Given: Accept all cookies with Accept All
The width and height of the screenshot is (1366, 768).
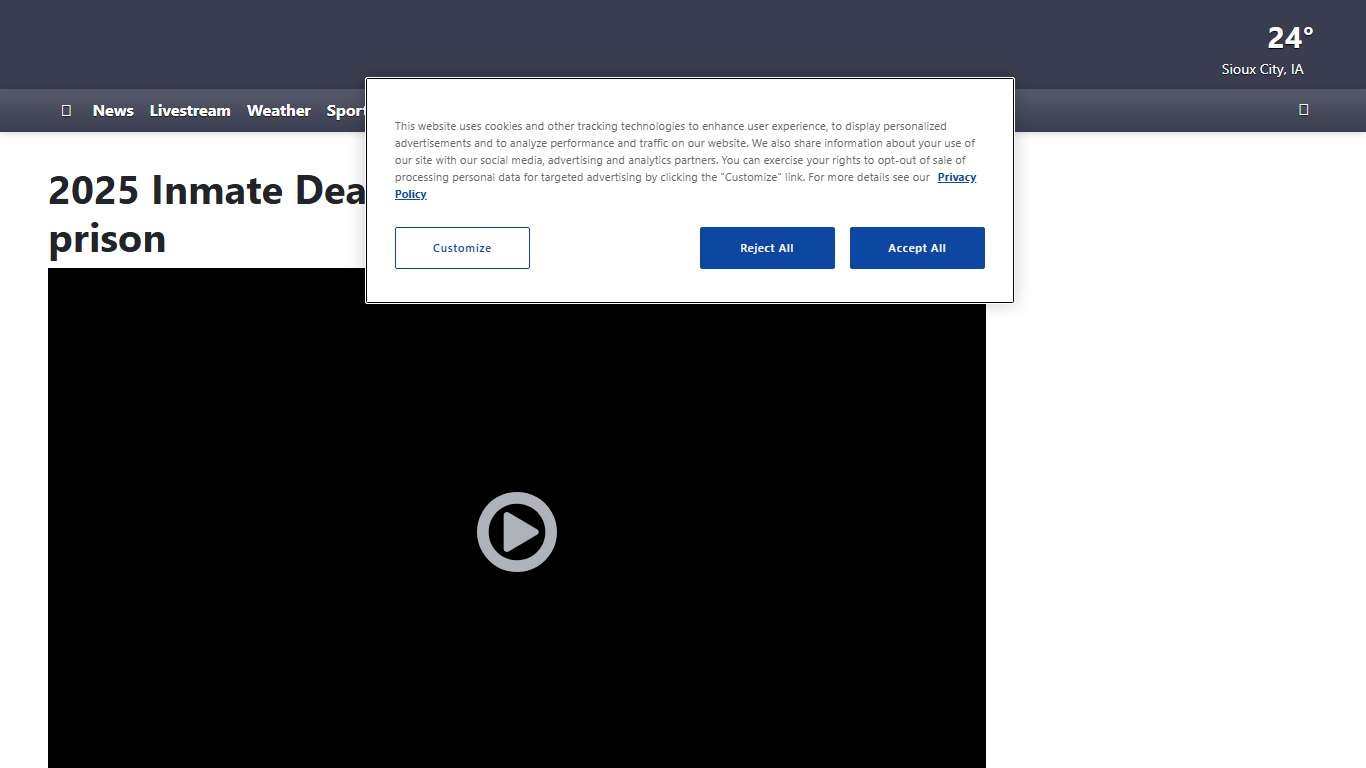Looking at the screenshot, I should point(917,248).
